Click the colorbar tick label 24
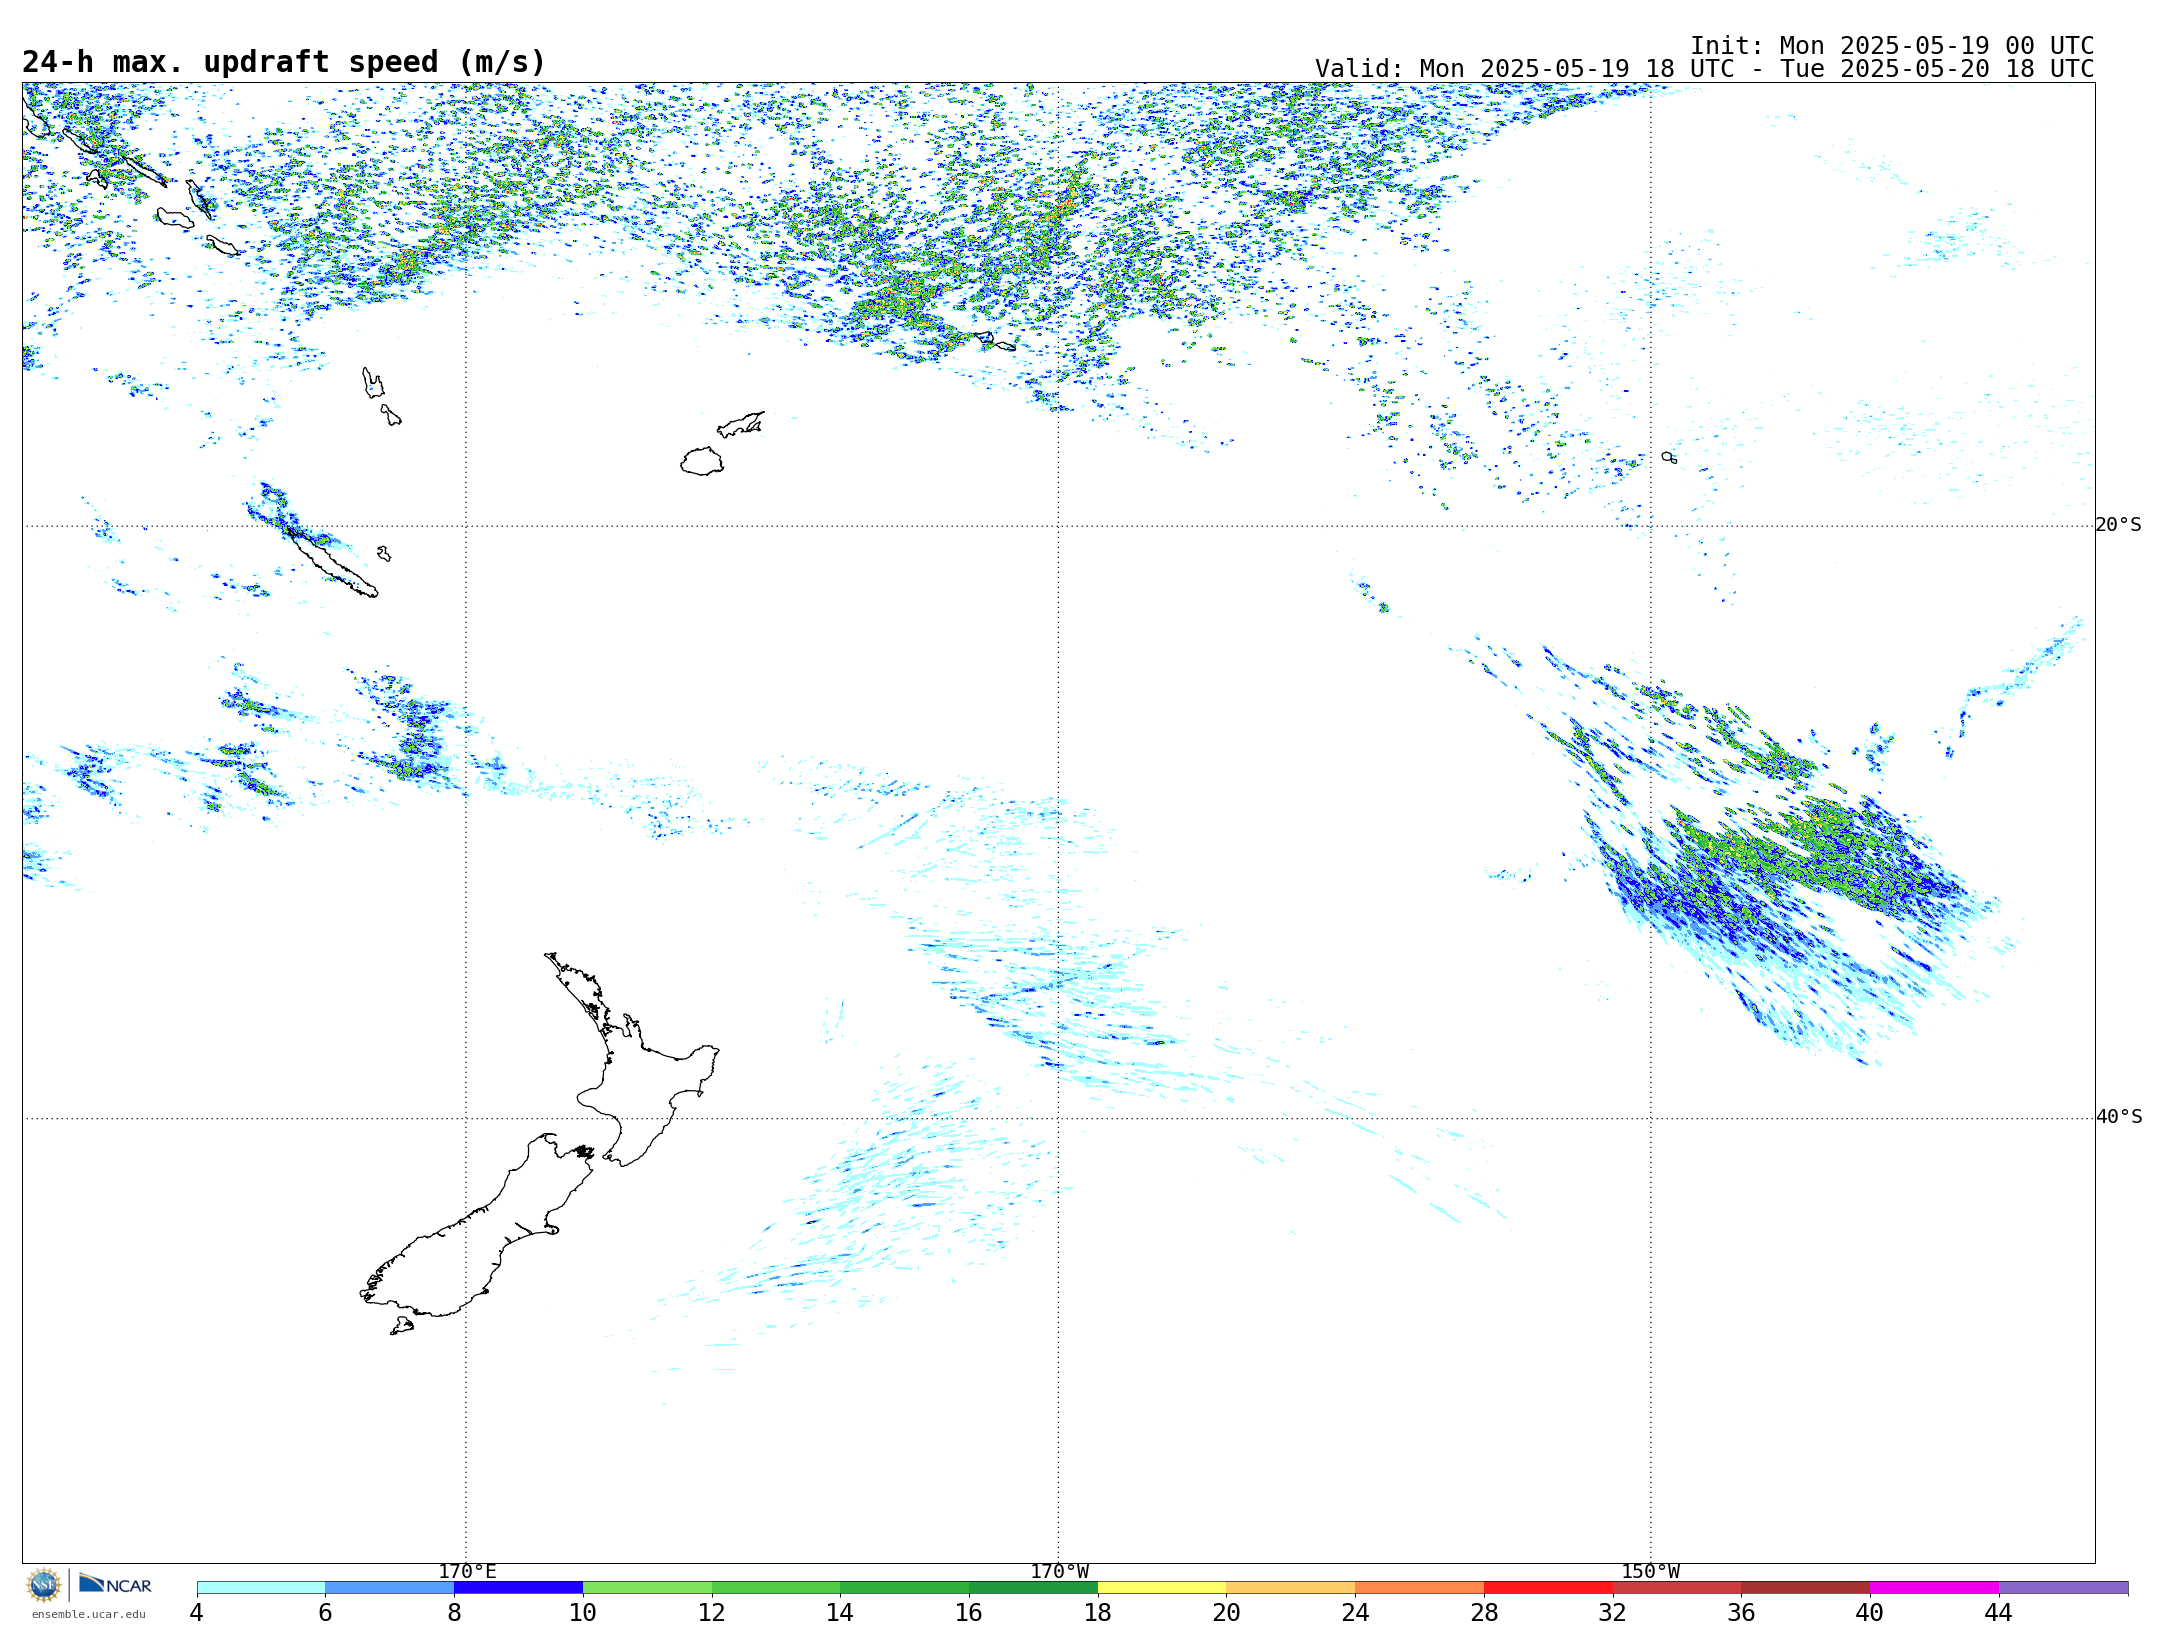Screen dimensions: 2160x1626 (1355, 1612)
